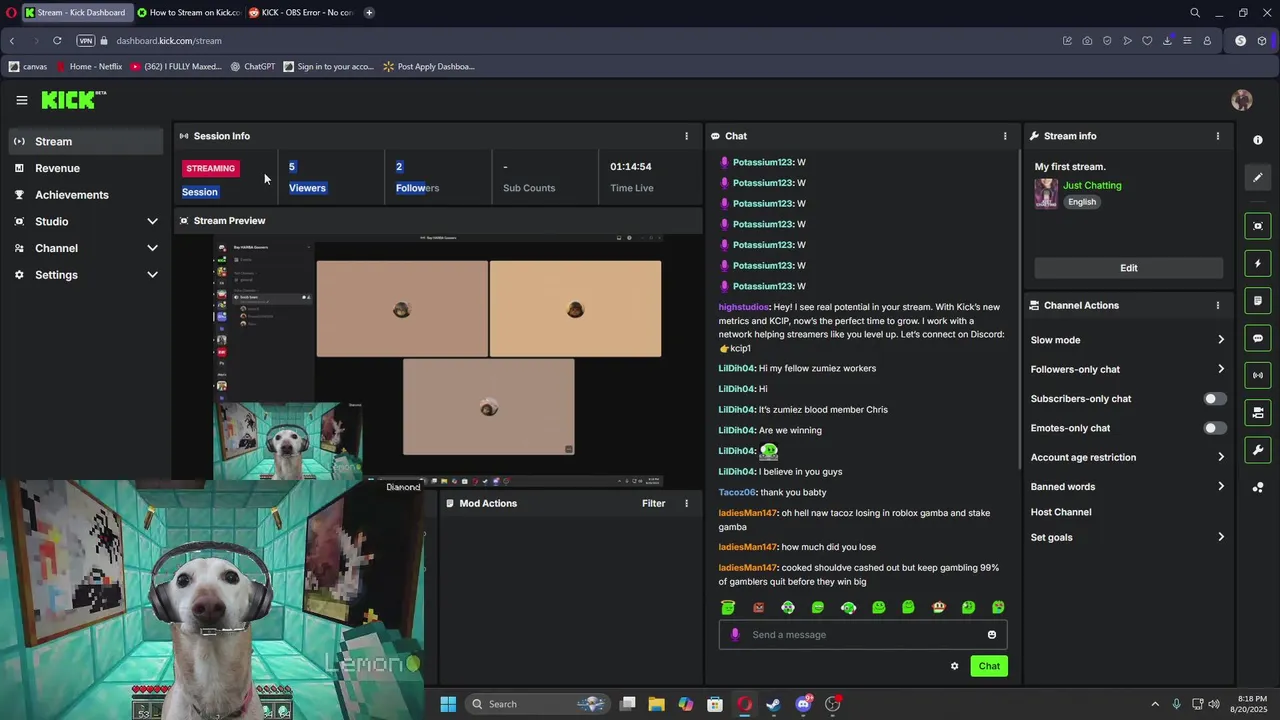1280x720 pixels.
Task: Open a new browser tab
Action: pyautogui.click(x=369, y=13)
